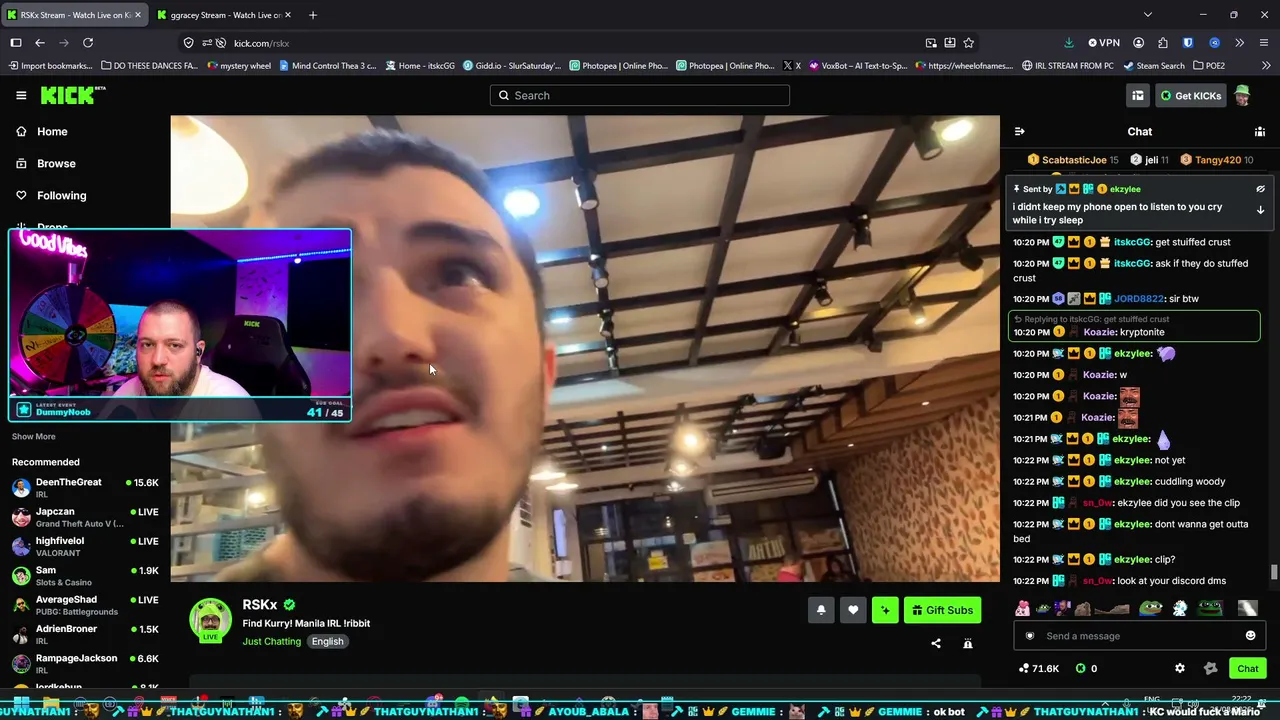Click the Get KICKs button
The height and width of the screenshot is (720, 1280).
tap(1190, 95)
